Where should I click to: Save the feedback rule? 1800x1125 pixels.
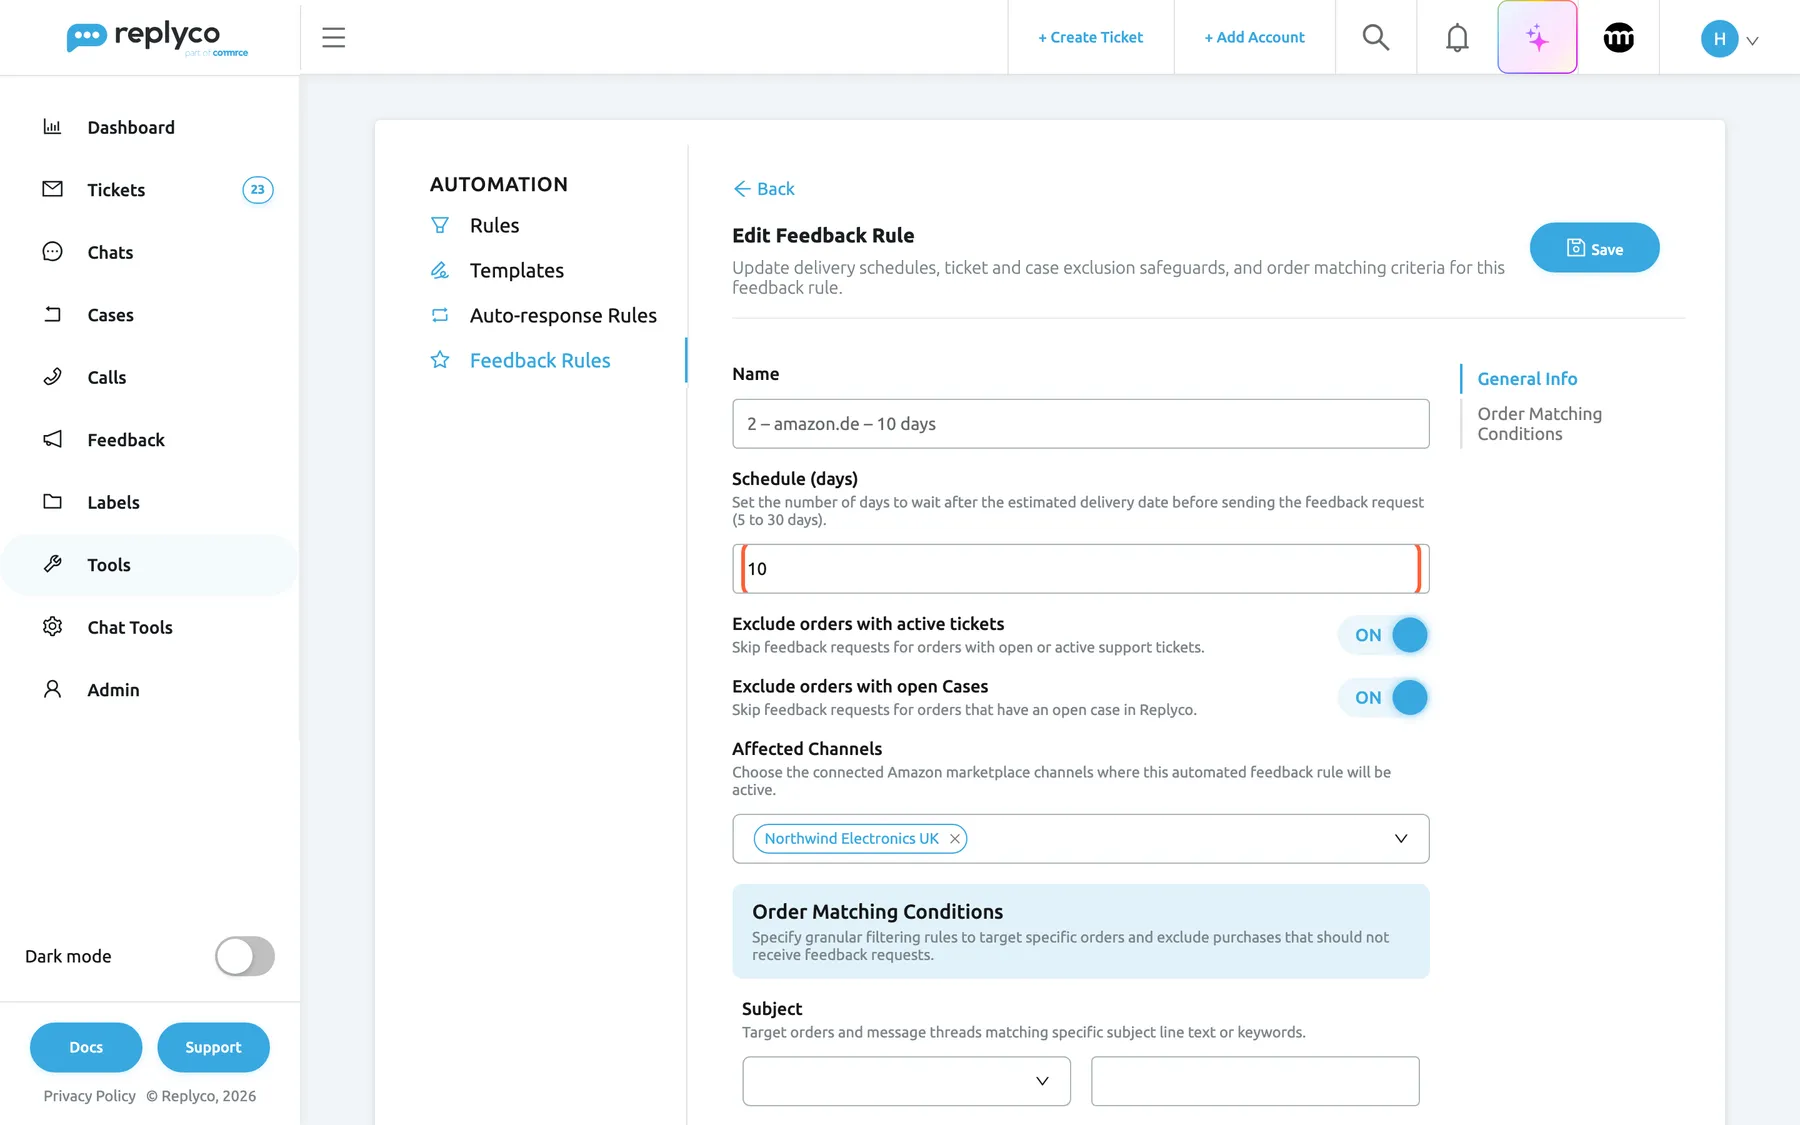[1594, 248]
